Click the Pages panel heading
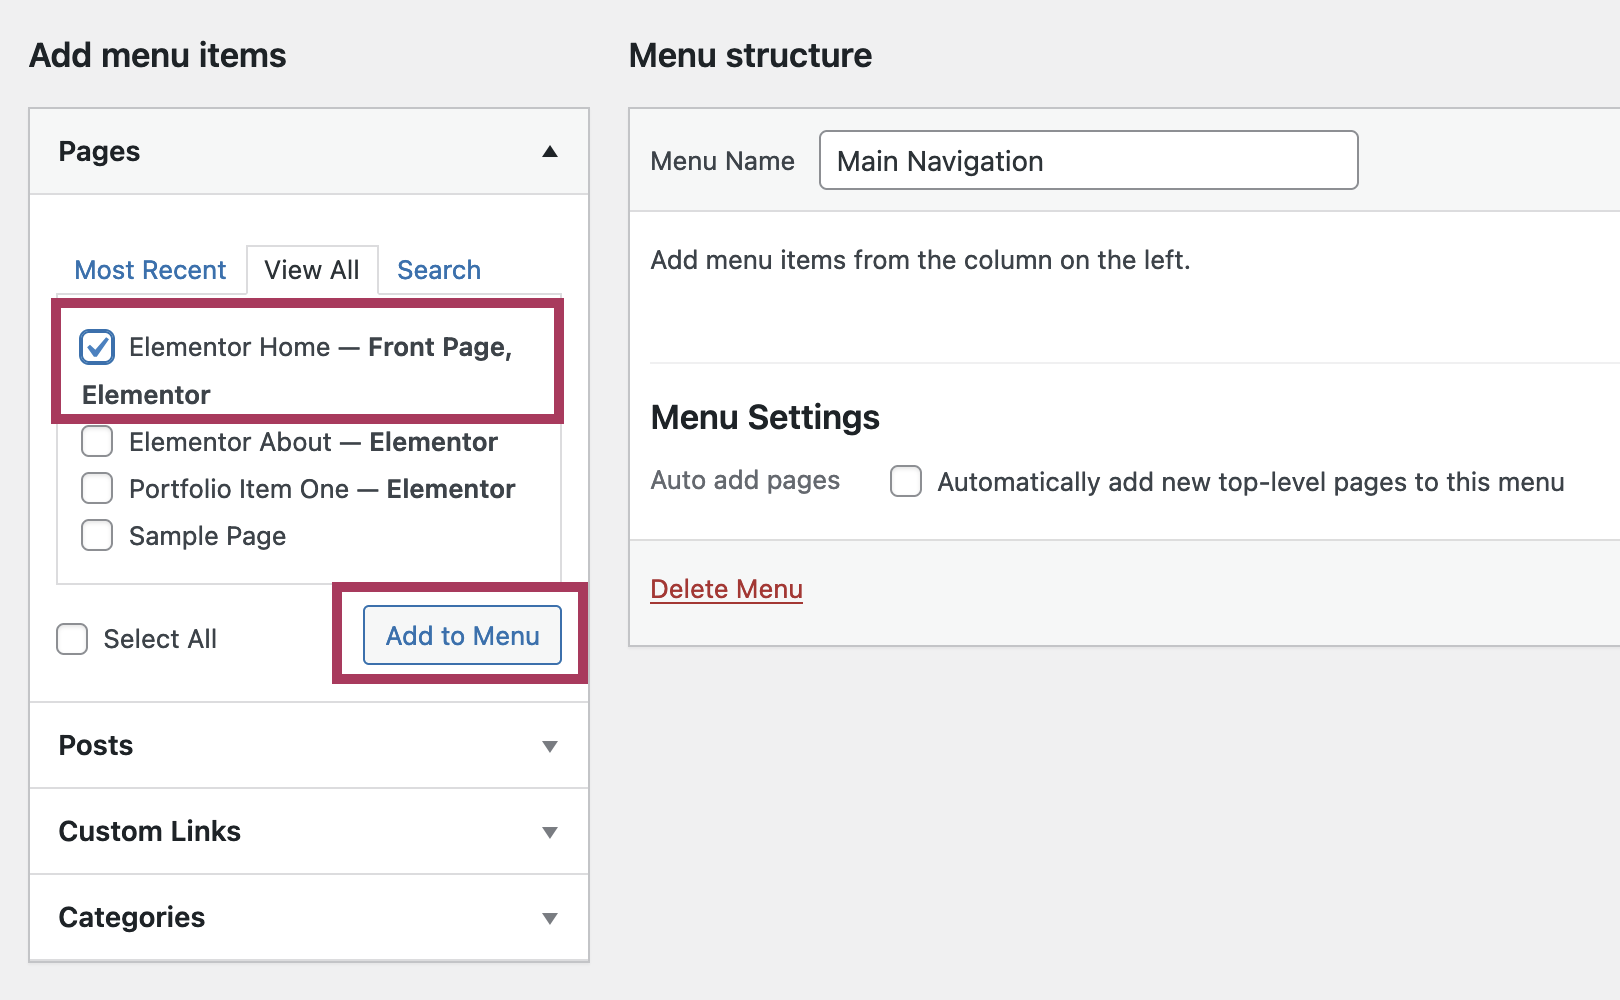Screen dimensions: 1620x1000 pyautogui.click(x=99, y=152)
